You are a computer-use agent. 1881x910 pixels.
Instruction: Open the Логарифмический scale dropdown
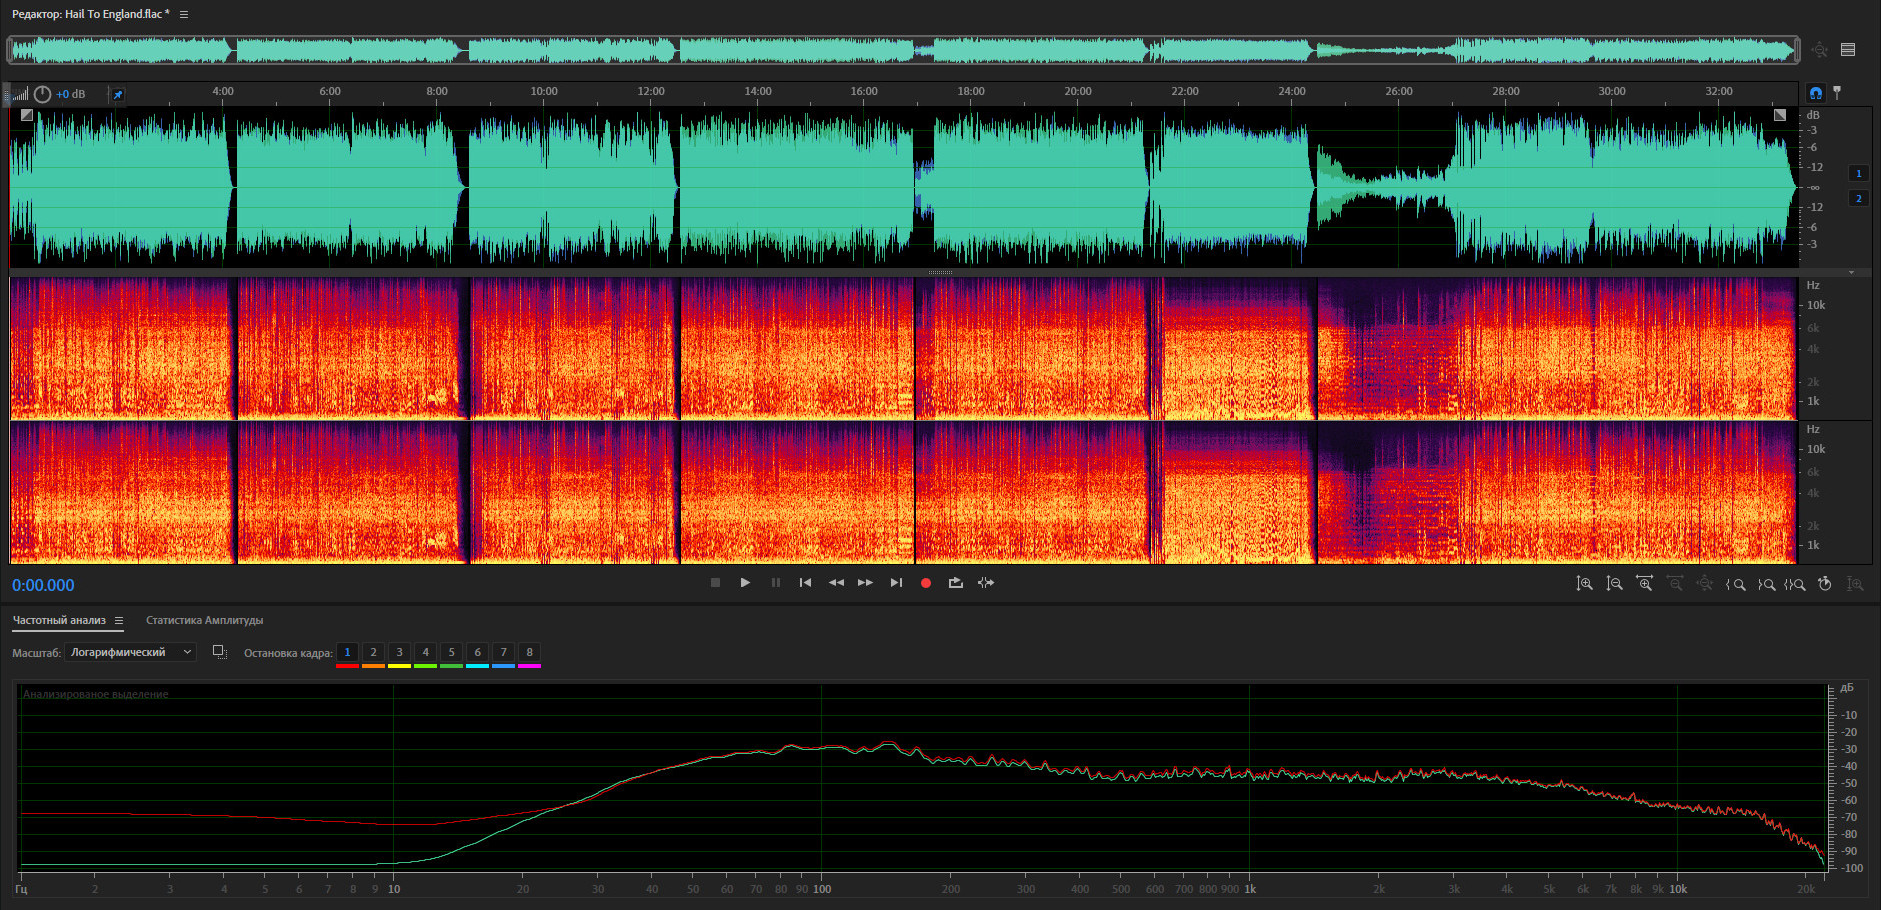pyautogui.click(x=130, y=652)
